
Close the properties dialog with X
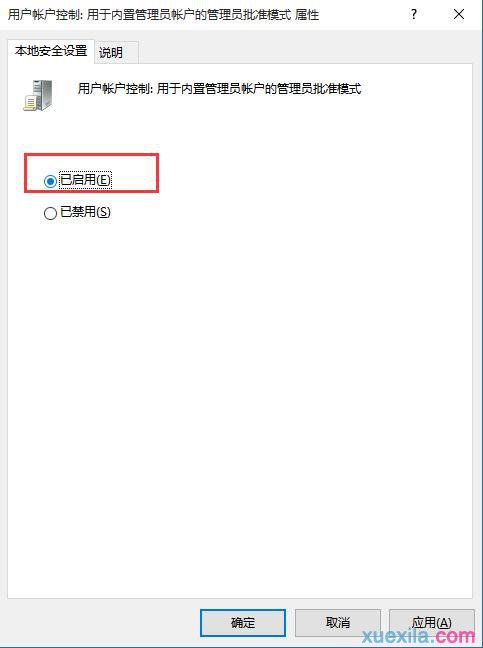pyautogui.click(x=459, y=14)
